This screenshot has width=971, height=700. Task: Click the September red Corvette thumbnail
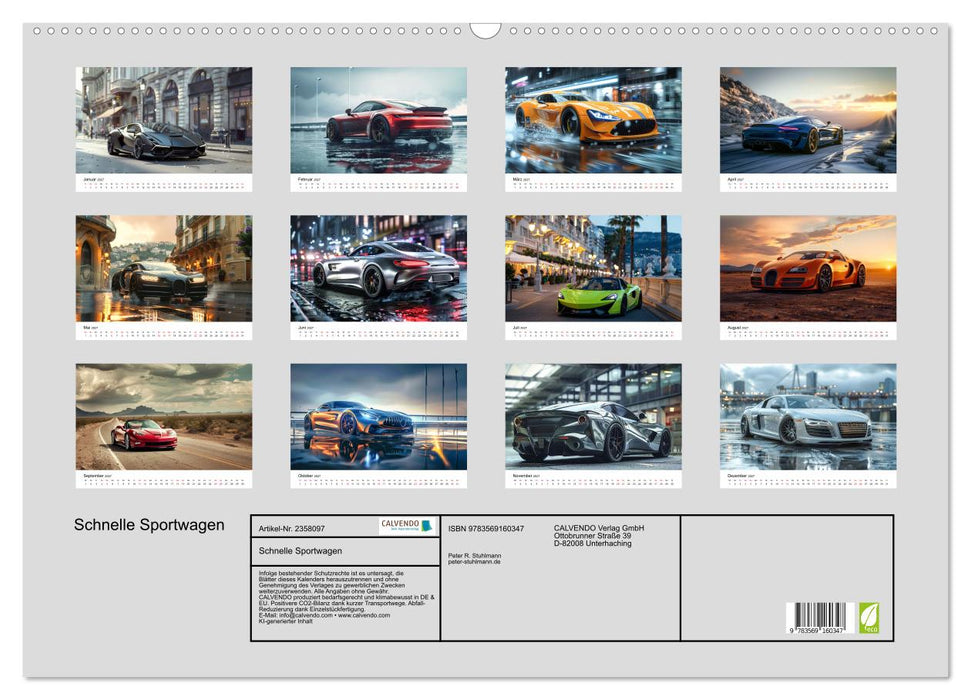point(163,416)
